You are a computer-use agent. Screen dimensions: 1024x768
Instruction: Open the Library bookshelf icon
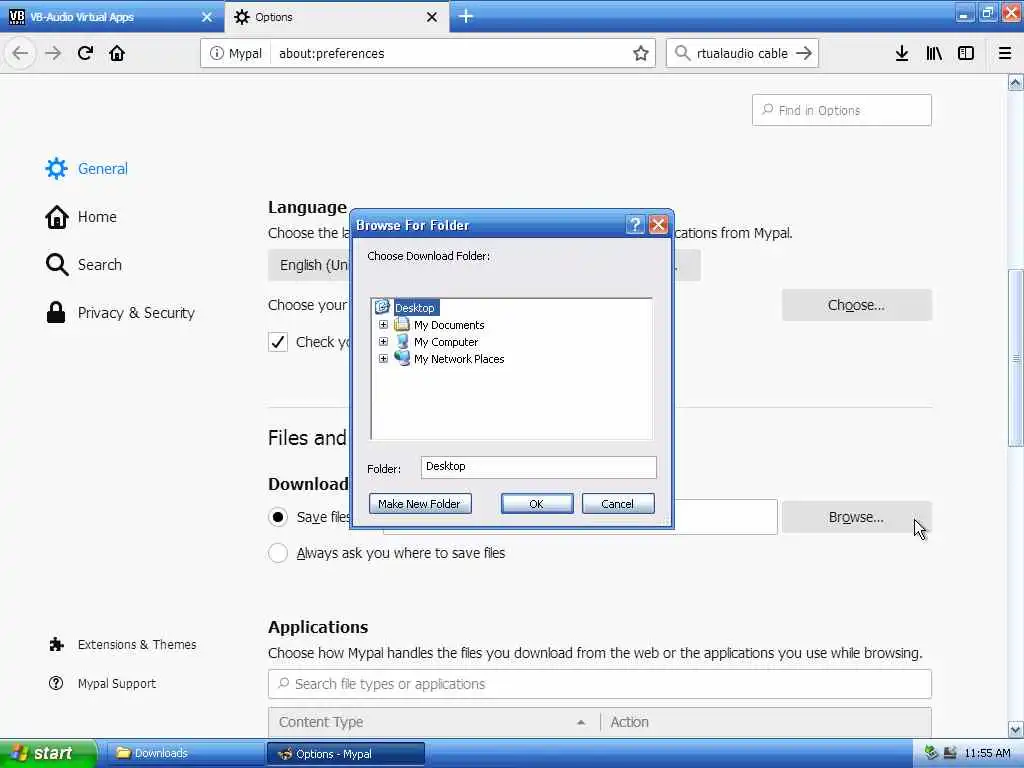click(934, 53)
